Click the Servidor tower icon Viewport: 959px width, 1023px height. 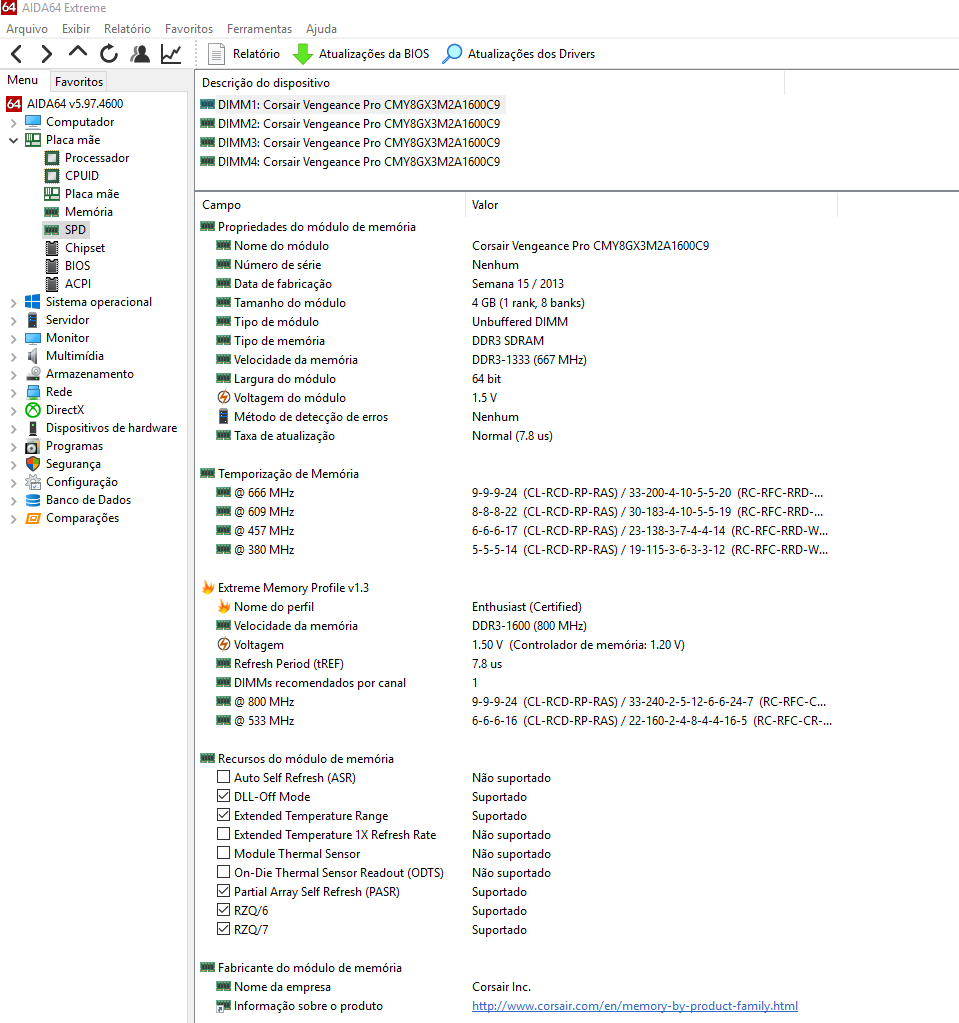(33, 320)
